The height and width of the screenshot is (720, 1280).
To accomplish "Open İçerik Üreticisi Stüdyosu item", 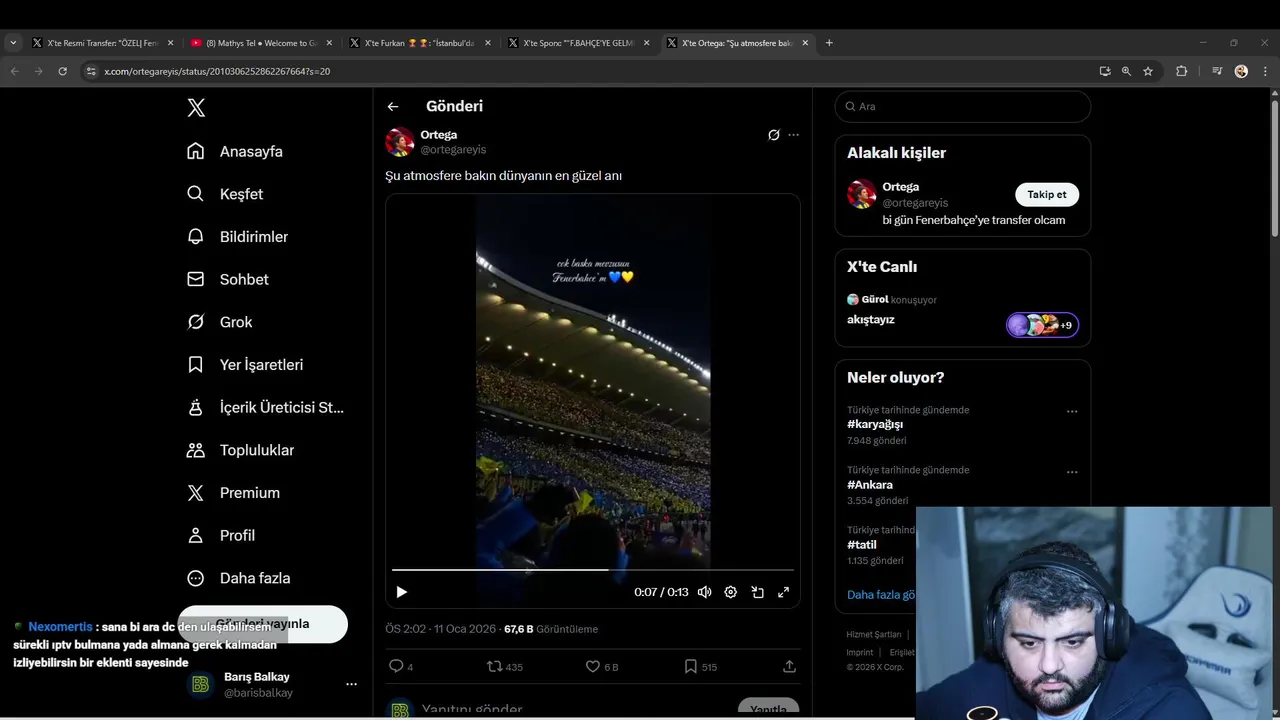I will click(x=265, y=407).
